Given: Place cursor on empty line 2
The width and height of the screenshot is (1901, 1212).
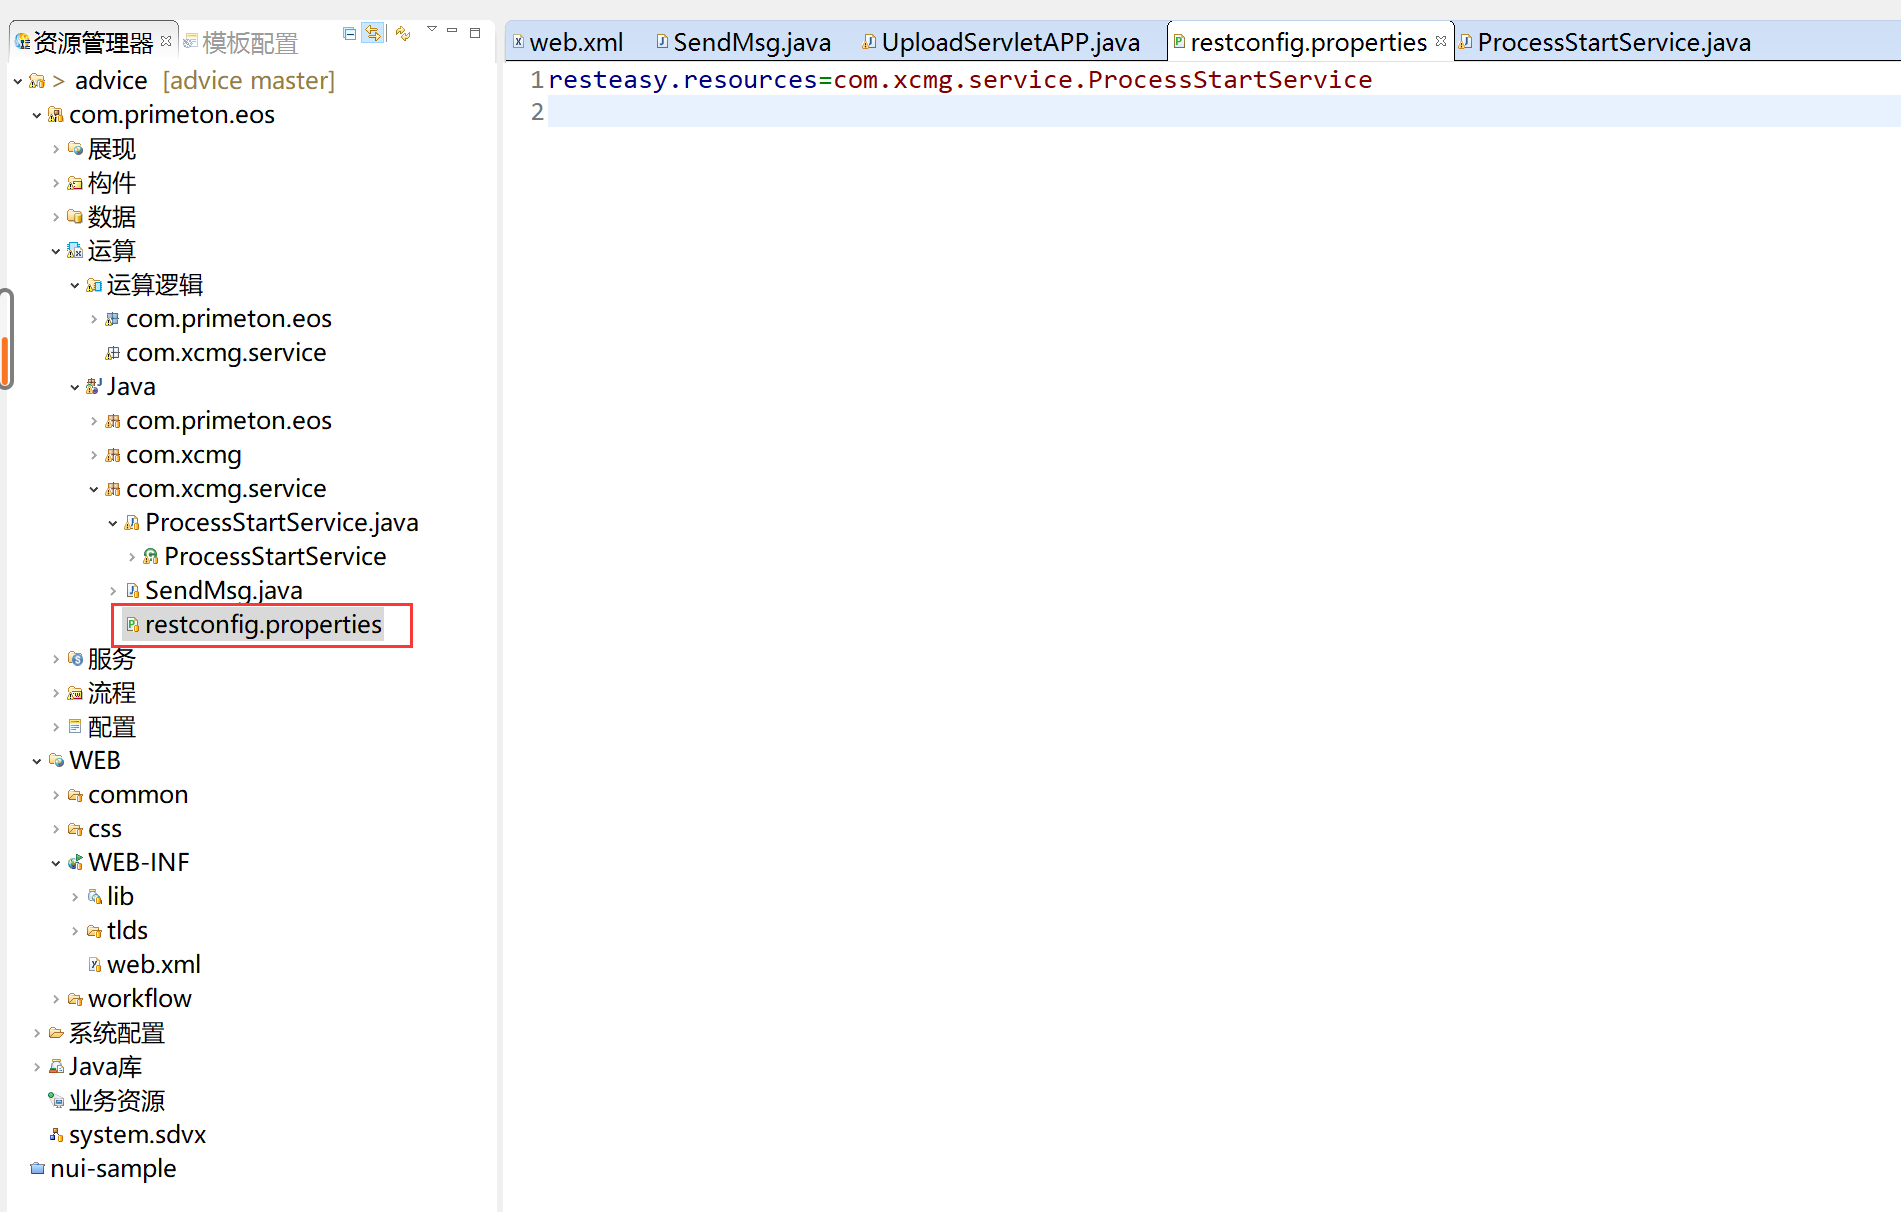Looking at the screenshot, I should [x=1224, y=112].
